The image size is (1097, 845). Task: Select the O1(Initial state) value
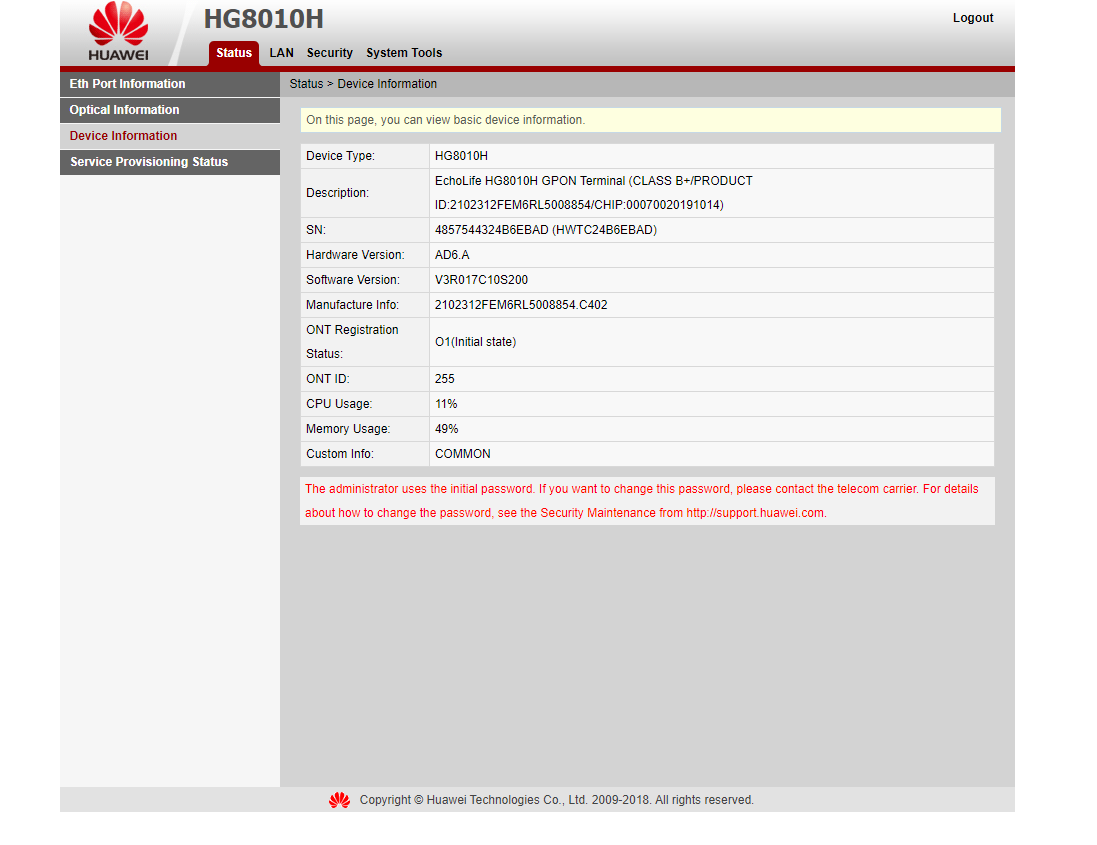click(x=476, y=342)
